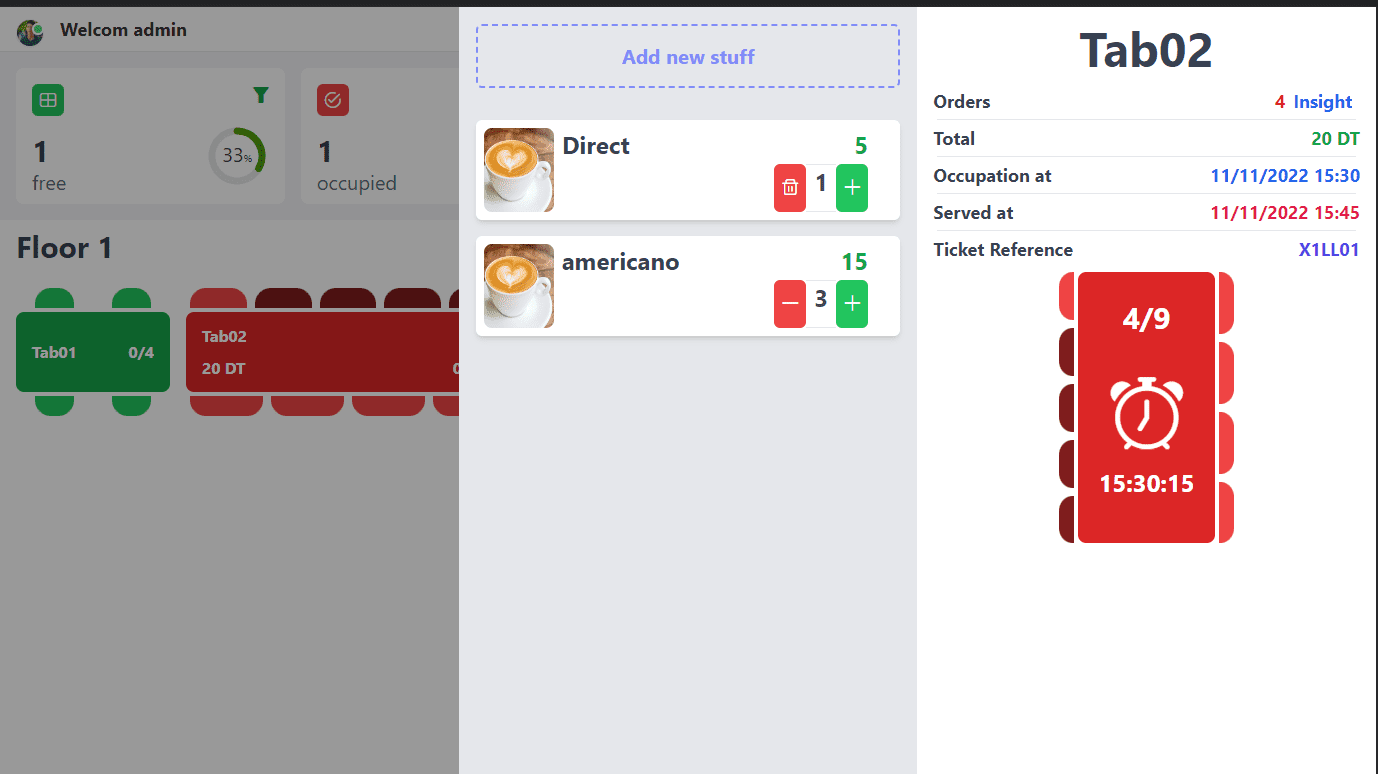Increase Direct quantity with green plus
Viewport: 1378px width, 774px height.
tap(852, 188)
